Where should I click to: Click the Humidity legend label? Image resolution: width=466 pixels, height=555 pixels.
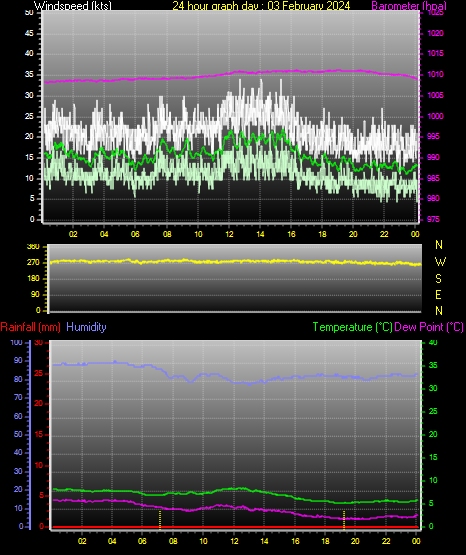tap(86, 327)
